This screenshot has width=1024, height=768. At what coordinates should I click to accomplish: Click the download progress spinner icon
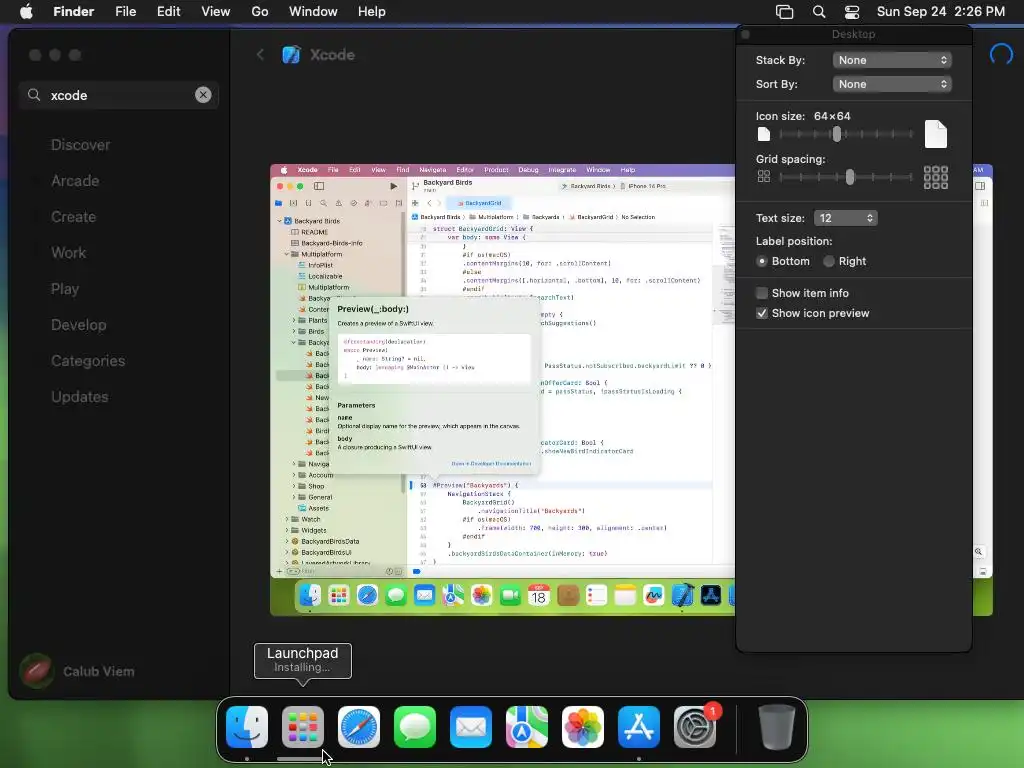(1001, 54)
